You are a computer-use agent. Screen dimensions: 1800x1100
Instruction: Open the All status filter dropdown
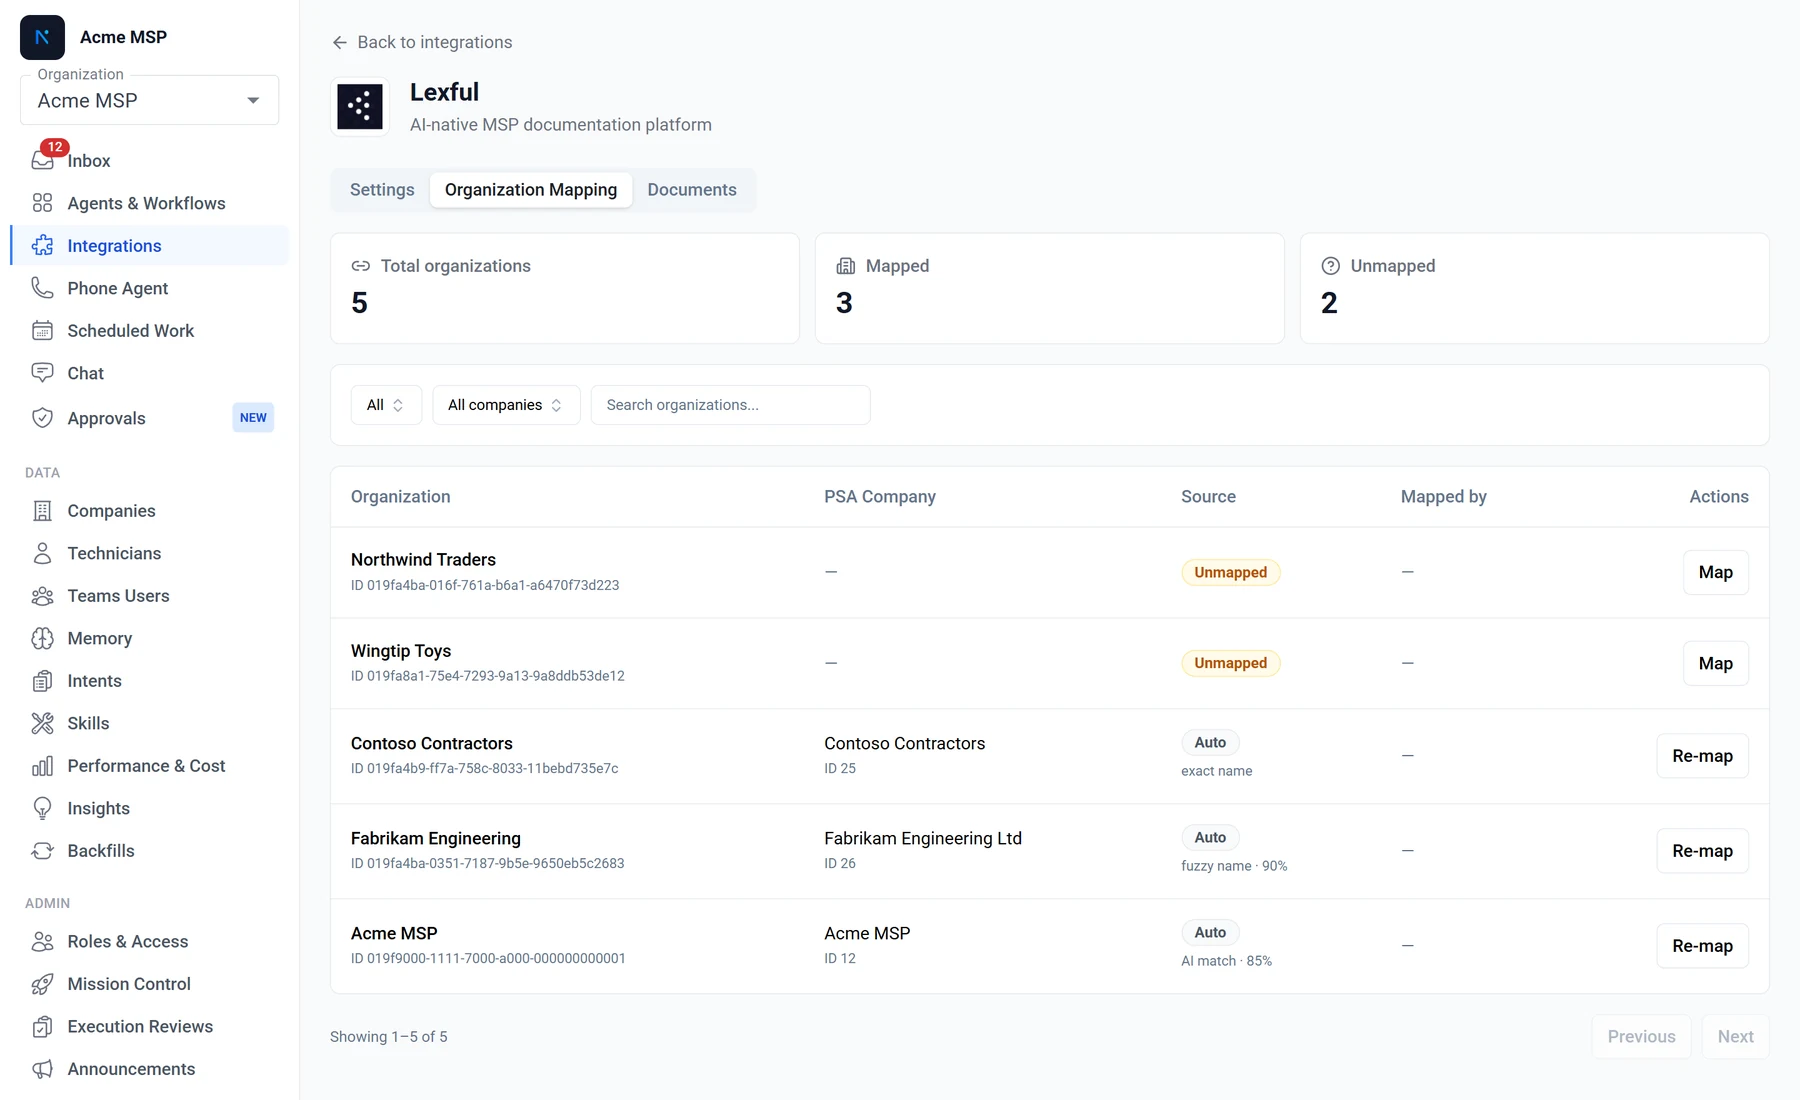pos(386,405)
